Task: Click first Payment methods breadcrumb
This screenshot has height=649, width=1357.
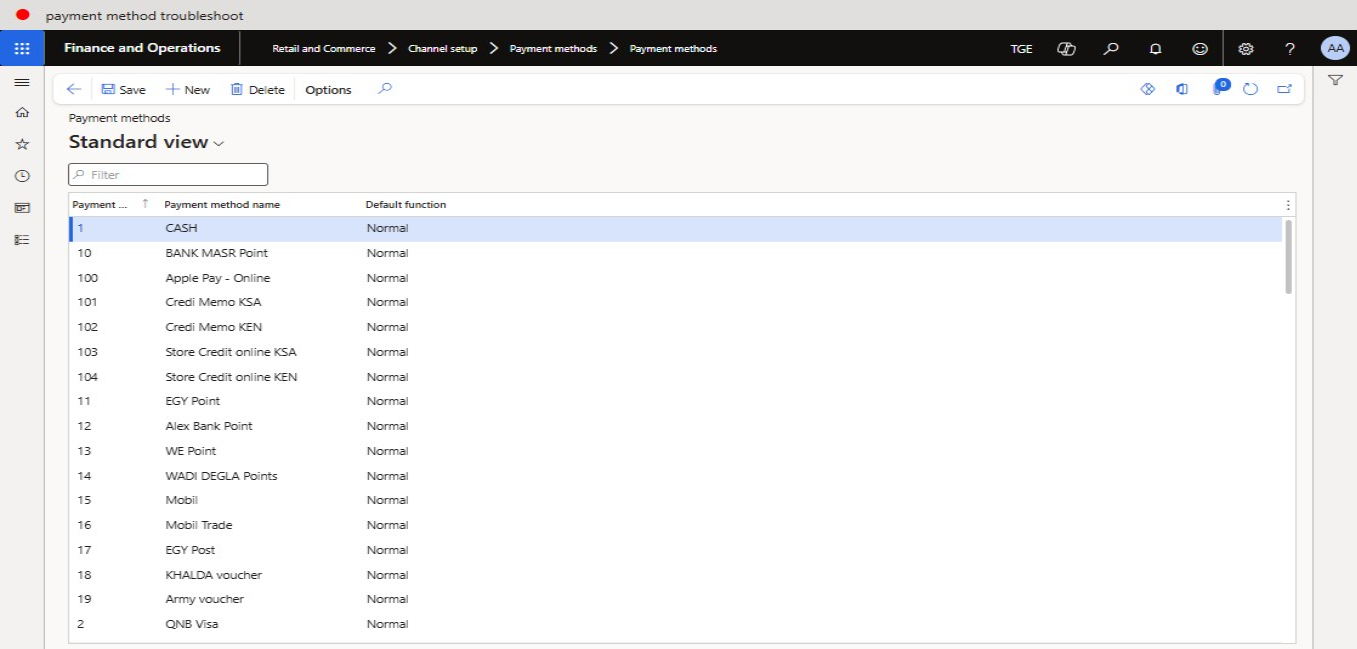Action: point(553,48)
